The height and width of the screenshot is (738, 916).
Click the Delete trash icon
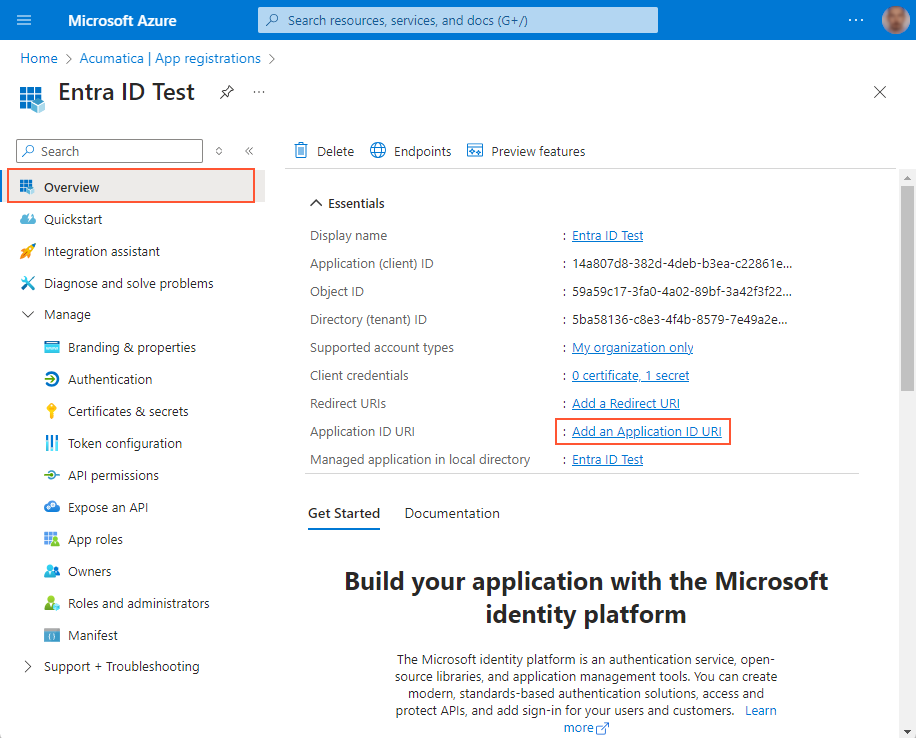click(301, 151)
